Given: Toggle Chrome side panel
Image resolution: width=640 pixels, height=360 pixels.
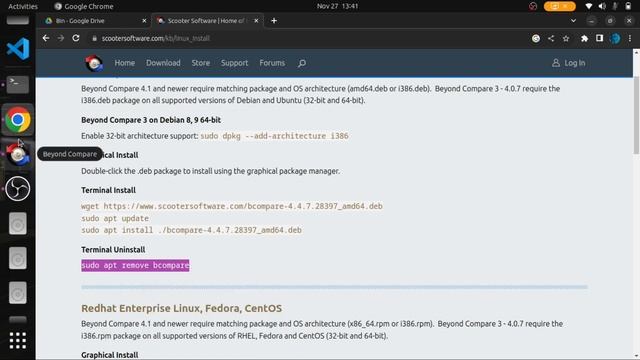Looking at the screenshot, I should 599,38.
